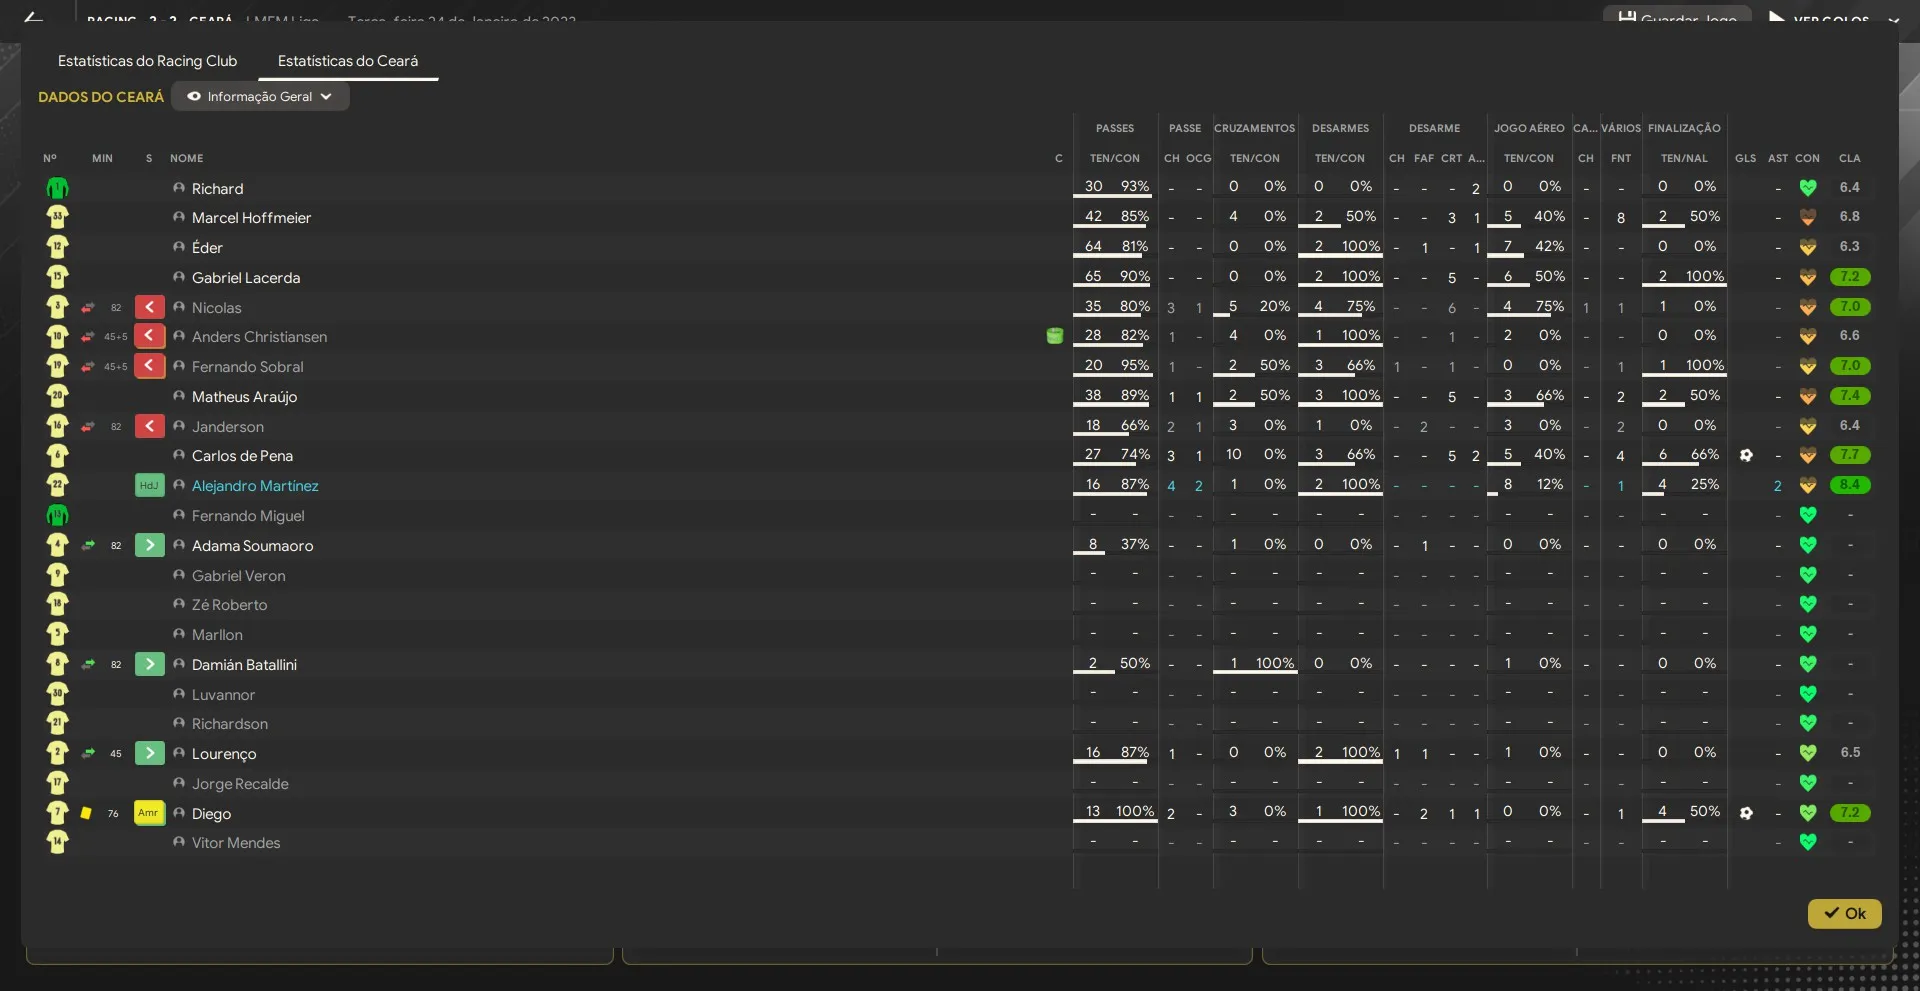The image size is (1920, 991).
Task: Click Lourenço's 6.5 rating
Action: click(x=1850, y=752)
